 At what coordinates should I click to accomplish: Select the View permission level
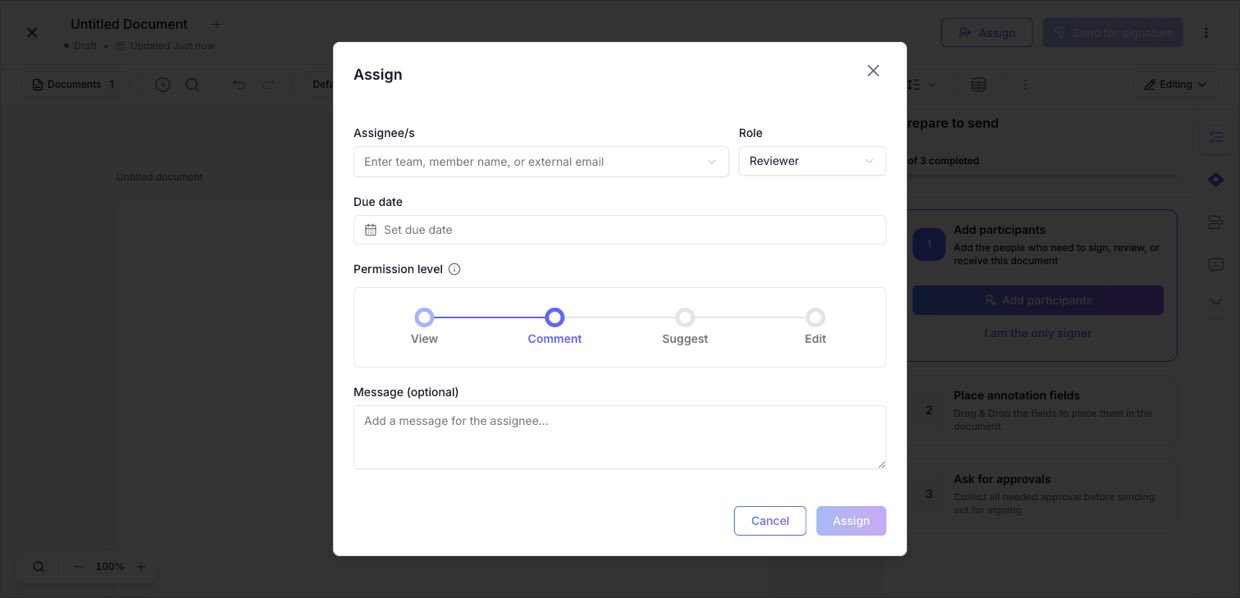(x=424, y=317)
